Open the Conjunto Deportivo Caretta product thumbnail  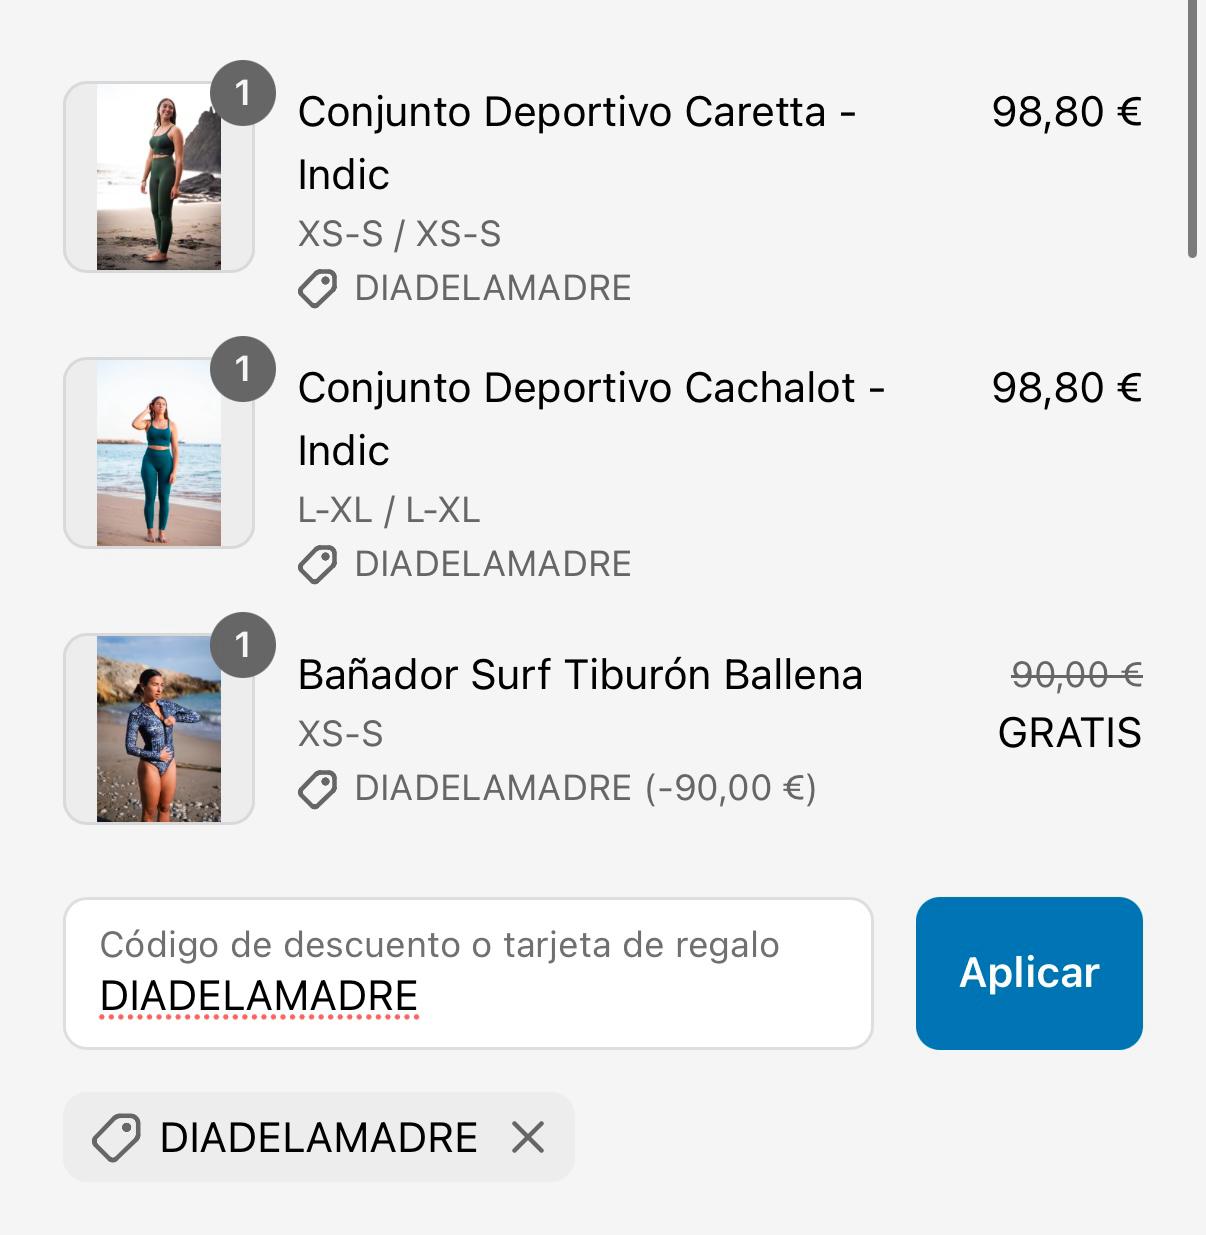(159, 177)
